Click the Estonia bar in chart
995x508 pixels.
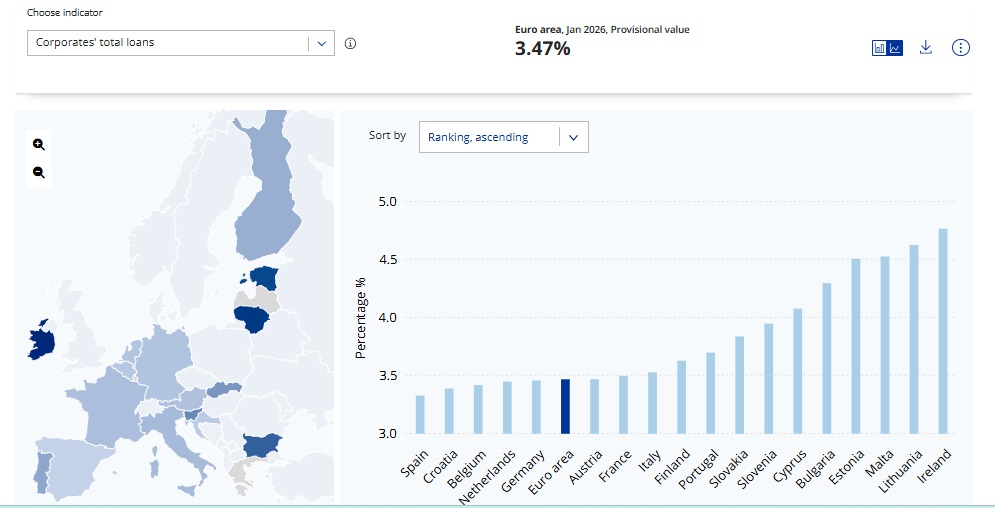pyautogui.click(x=856, y=346)
